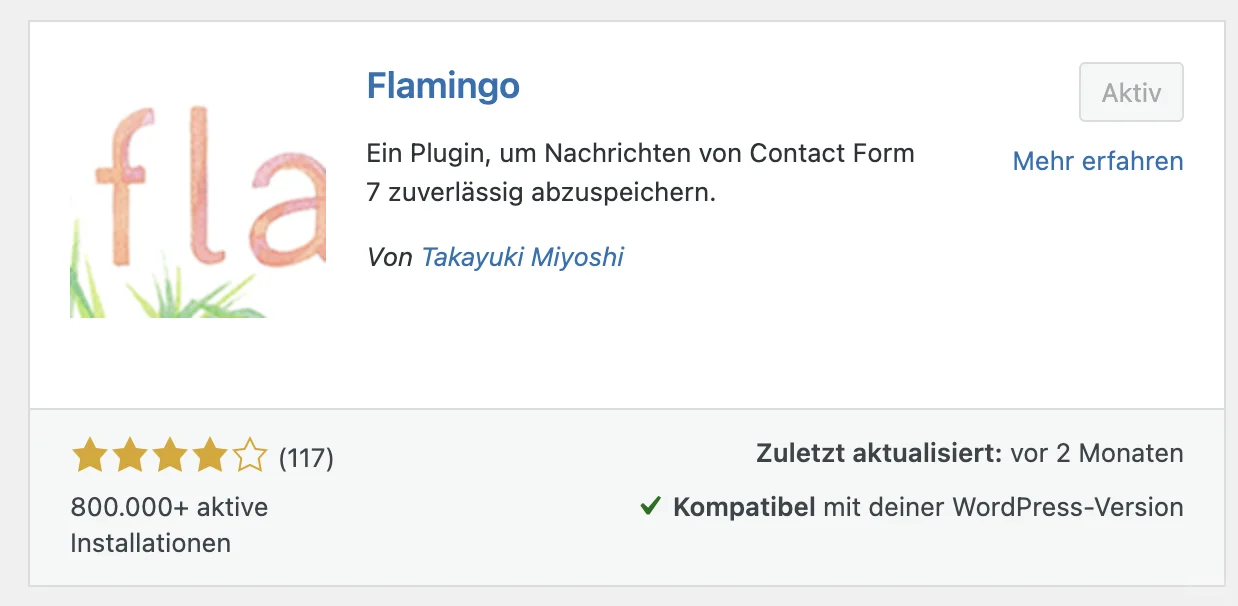Click the vor 2 Monaten update time
This screenshot has width=1238, height=606.
[1096, 453]
